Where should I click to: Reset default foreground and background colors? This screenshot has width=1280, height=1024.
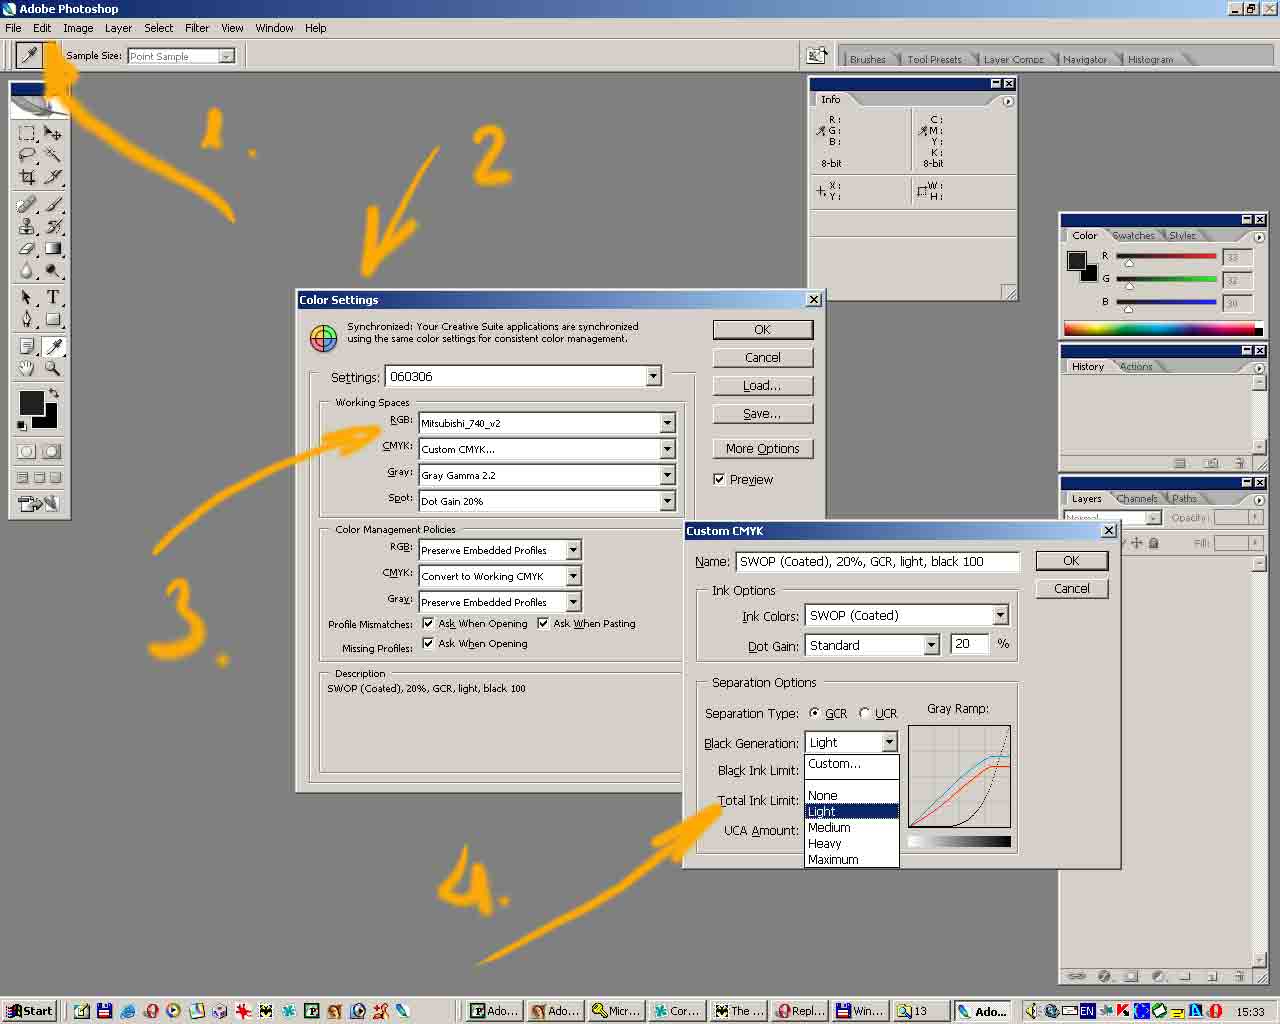[x=22, y=426]
